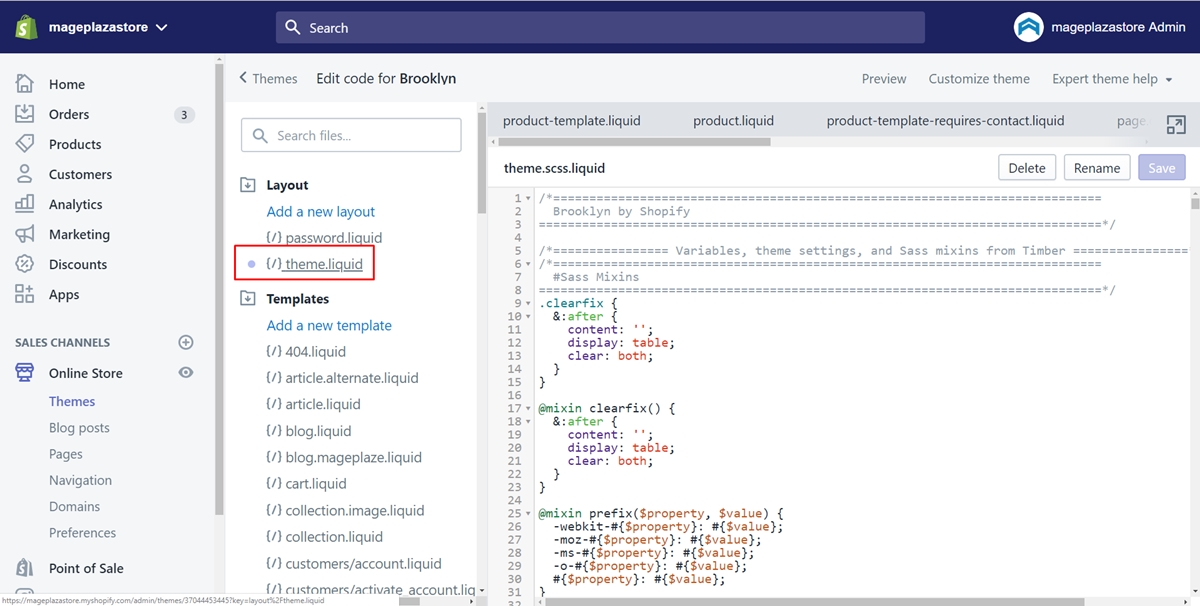Go to Products page

pyautogui.click(x=75, y=144)
